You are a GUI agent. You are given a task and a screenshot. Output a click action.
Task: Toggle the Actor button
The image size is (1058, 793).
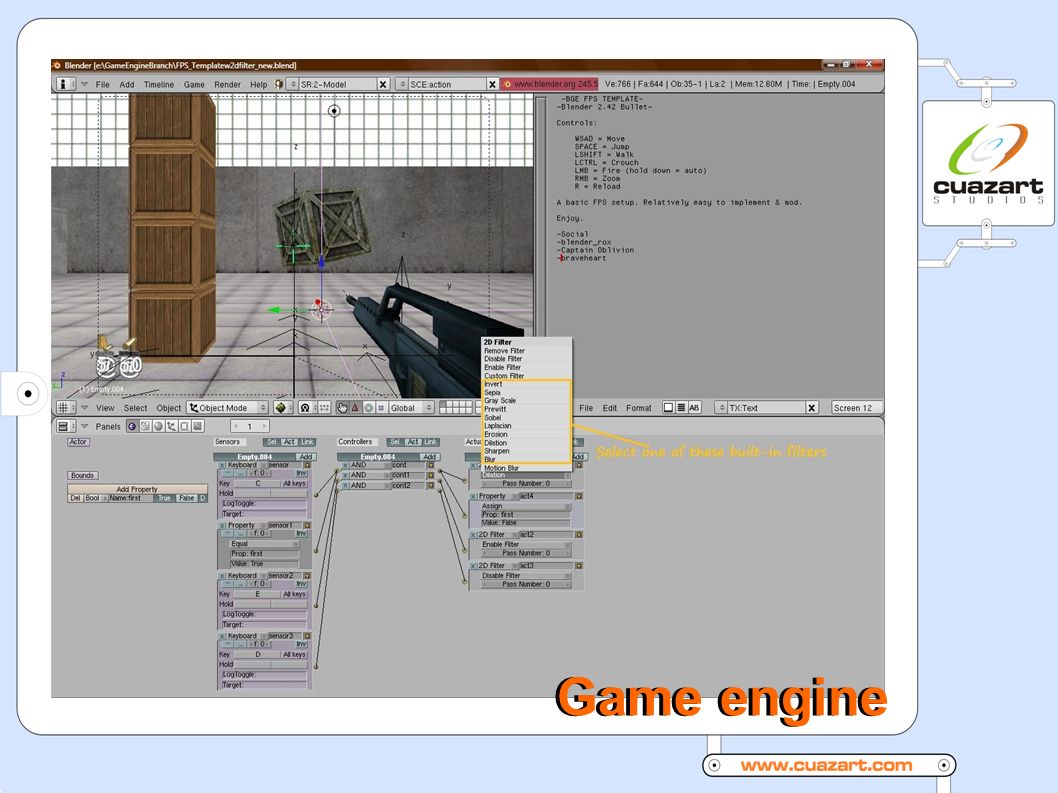point(78,442)
